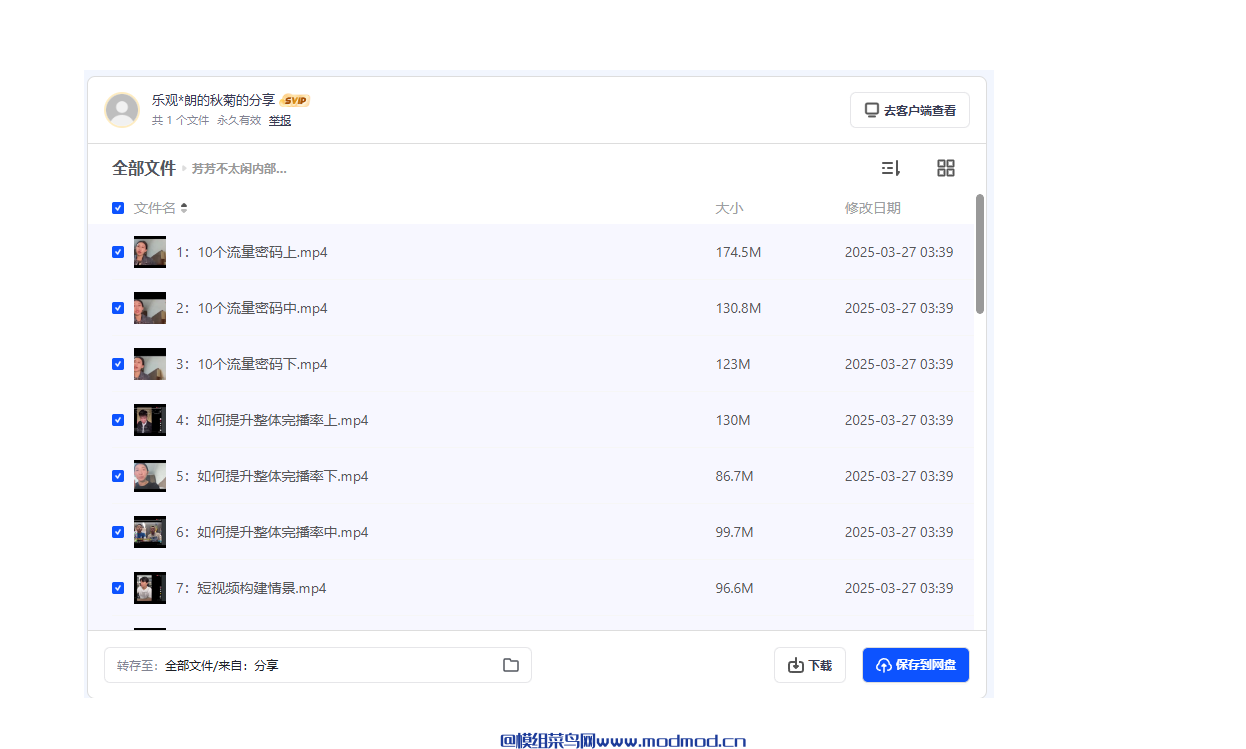Open thumbnail of 6：如何提升整体完播率中.mp4

point(150,532)
